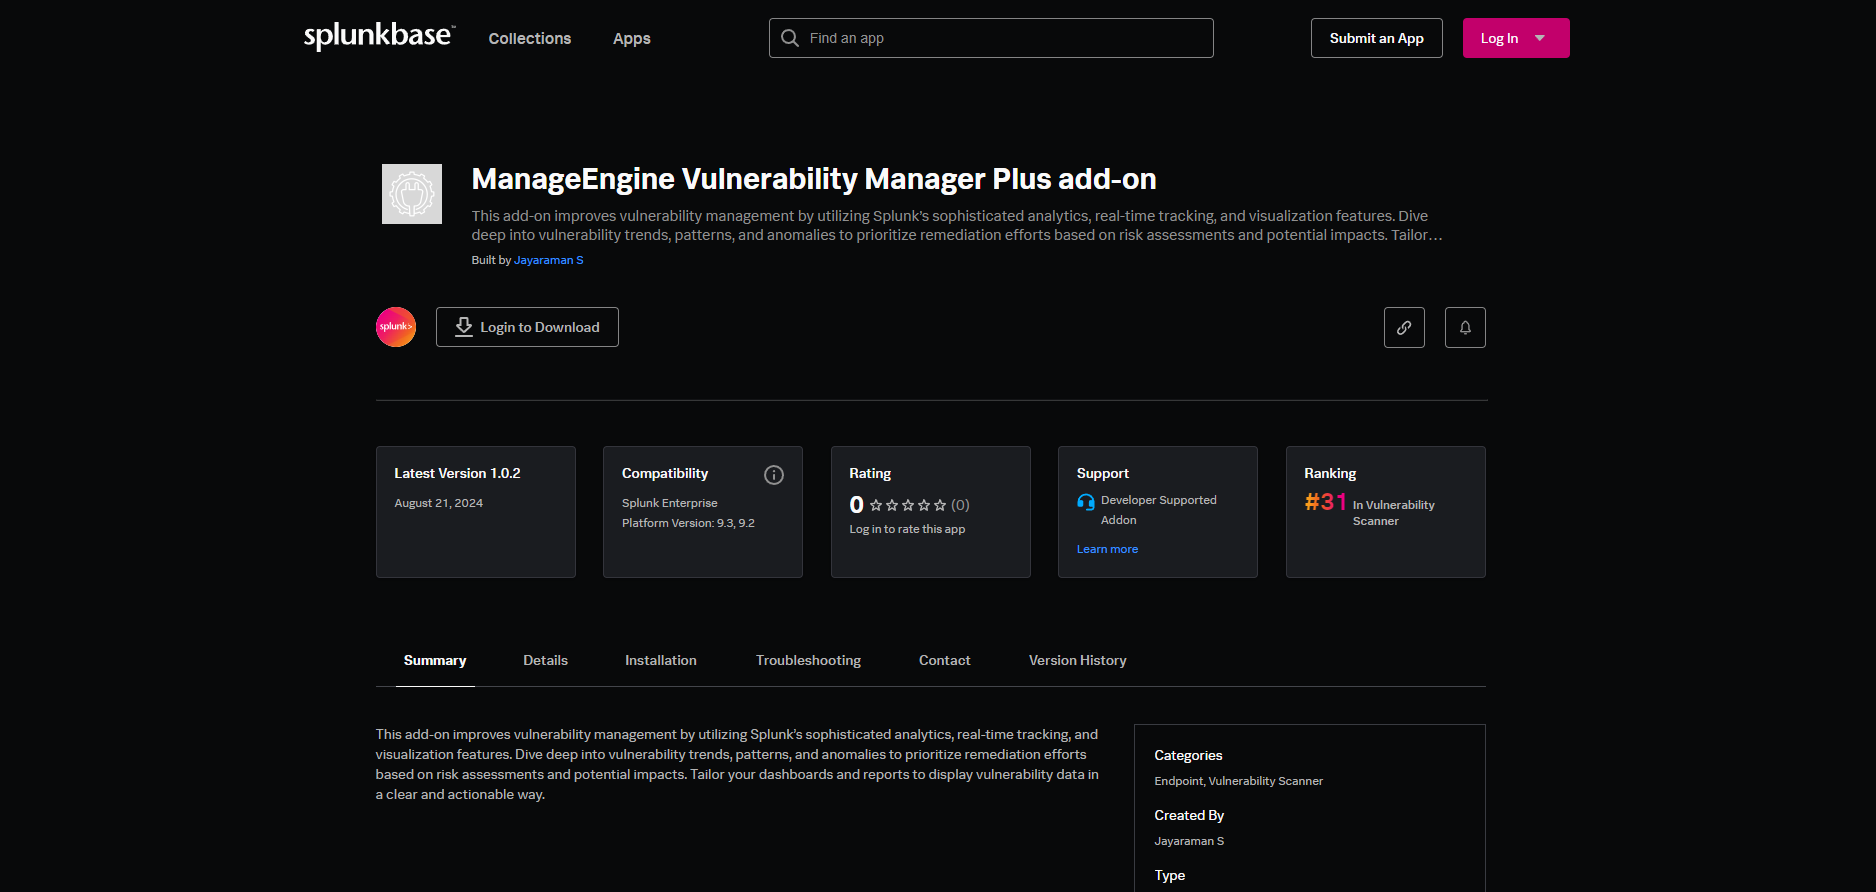The image size is (1876, 892).
Task: Copy app link with chain icon
Action: click(x=1404, y=327)
